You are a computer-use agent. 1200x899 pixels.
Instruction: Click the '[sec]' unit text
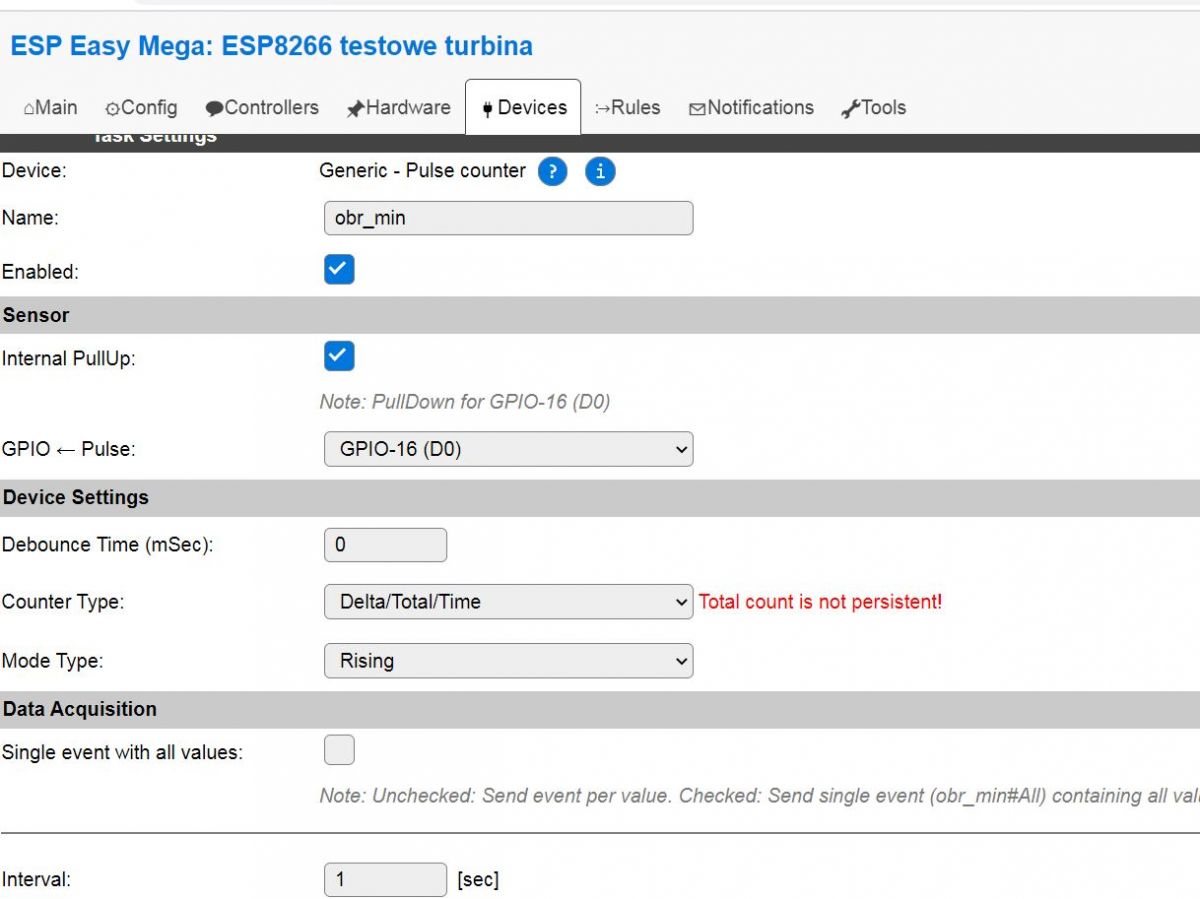click(x=478, y=880)
